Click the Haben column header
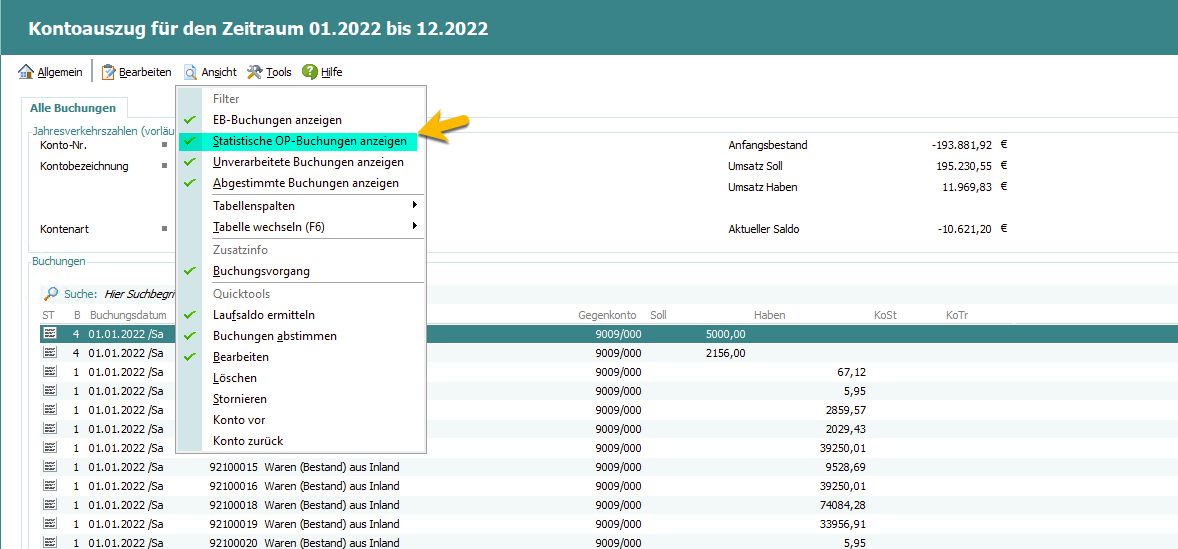The width and height of the screenshot is (1178, 549). [x=769, y=315]
